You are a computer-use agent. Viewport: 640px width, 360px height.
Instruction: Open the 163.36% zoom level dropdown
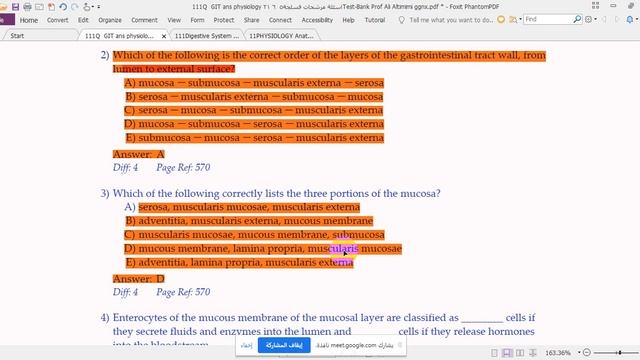[x=579, y=352]
